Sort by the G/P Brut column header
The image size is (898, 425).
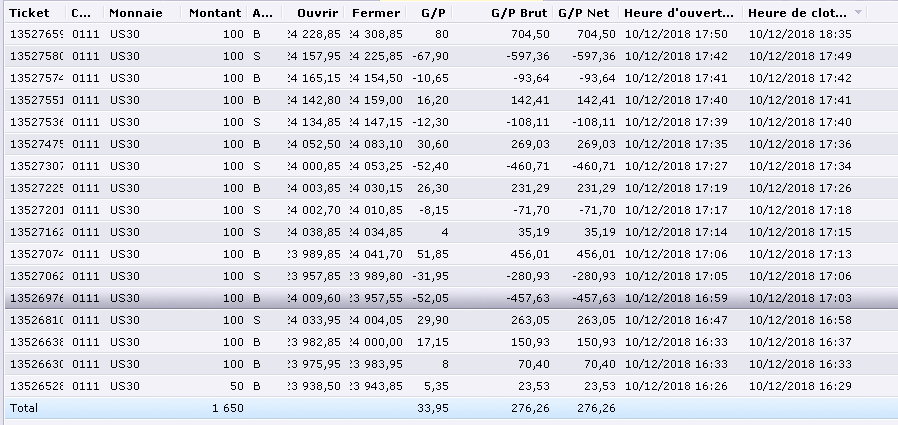(x=518, y=14)
